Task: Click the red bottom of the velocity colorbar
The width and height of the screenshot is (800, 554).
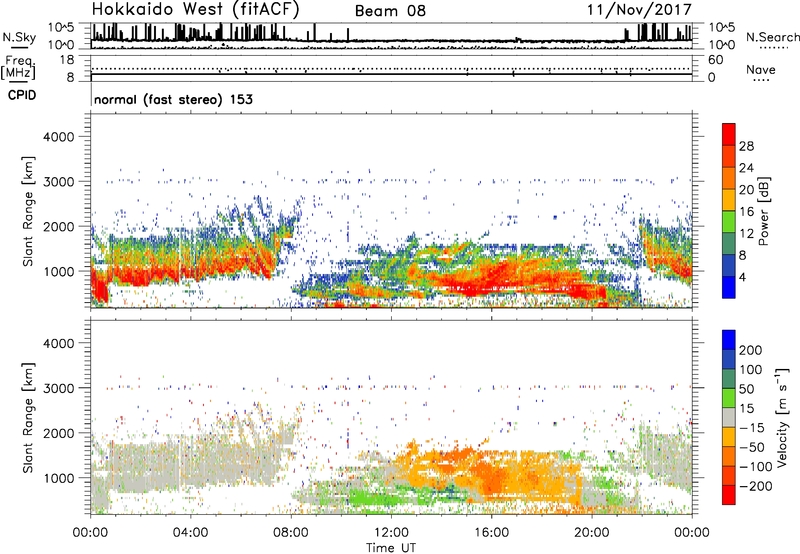Action: tap(729, 495)
